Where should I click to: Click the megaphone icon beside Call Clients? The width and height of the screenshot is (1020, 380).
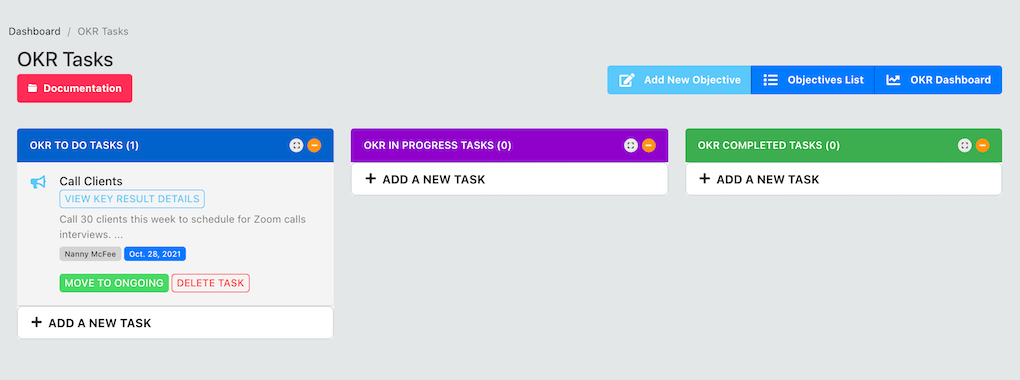(38, 182)
